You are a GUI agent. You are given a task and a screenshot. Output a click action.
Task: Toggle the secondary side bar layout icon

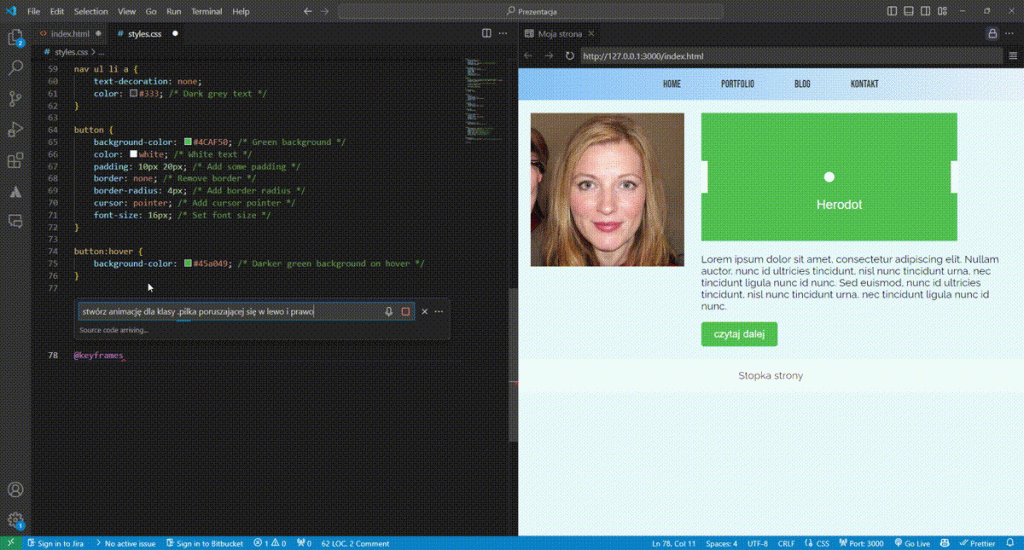click(x=925, y=11)
